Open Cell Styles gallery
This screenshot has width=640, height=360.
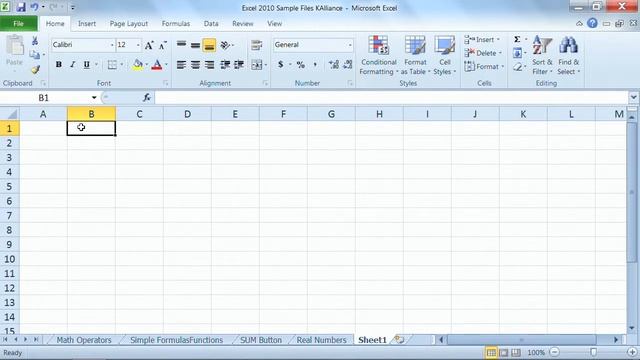[444, 56]
